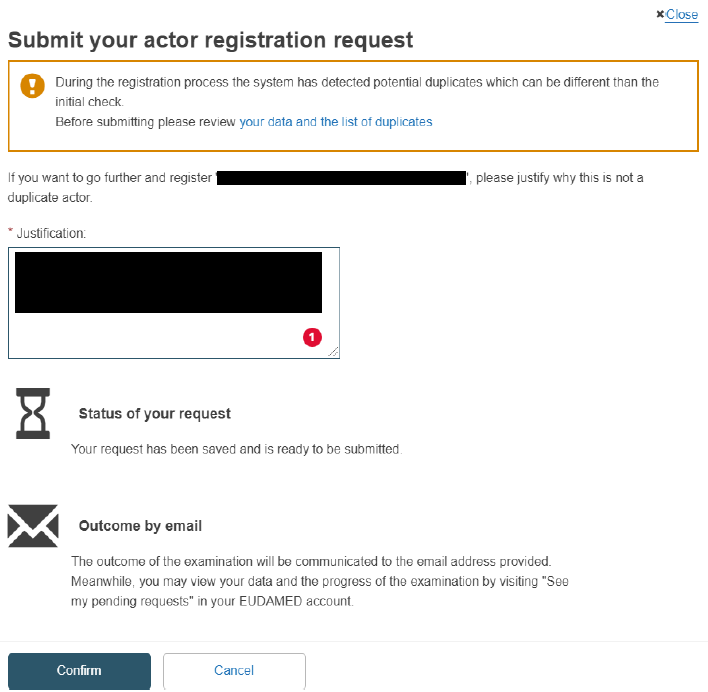Click the red required asterisk
The image size is (708, 692).
[10, 231]
